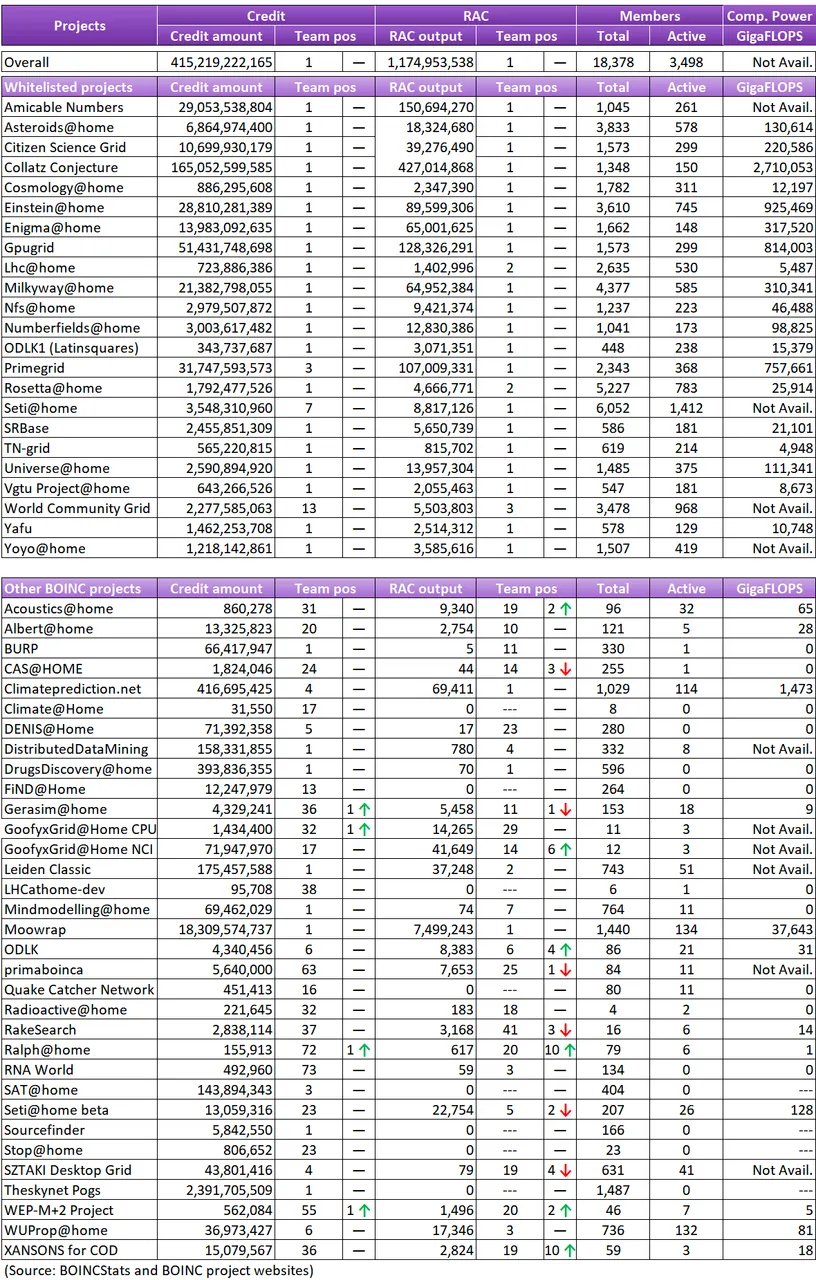Click the Yoyo@home project name
The width and height of the screenshot is (816, 1280).
pyautogui.click(x=44, y=548)
